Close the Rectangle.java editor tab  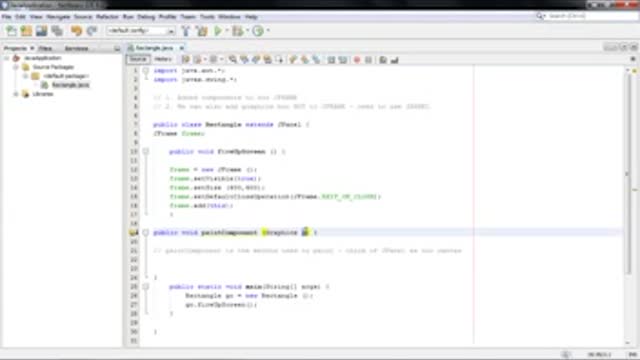tap(182, 48)
